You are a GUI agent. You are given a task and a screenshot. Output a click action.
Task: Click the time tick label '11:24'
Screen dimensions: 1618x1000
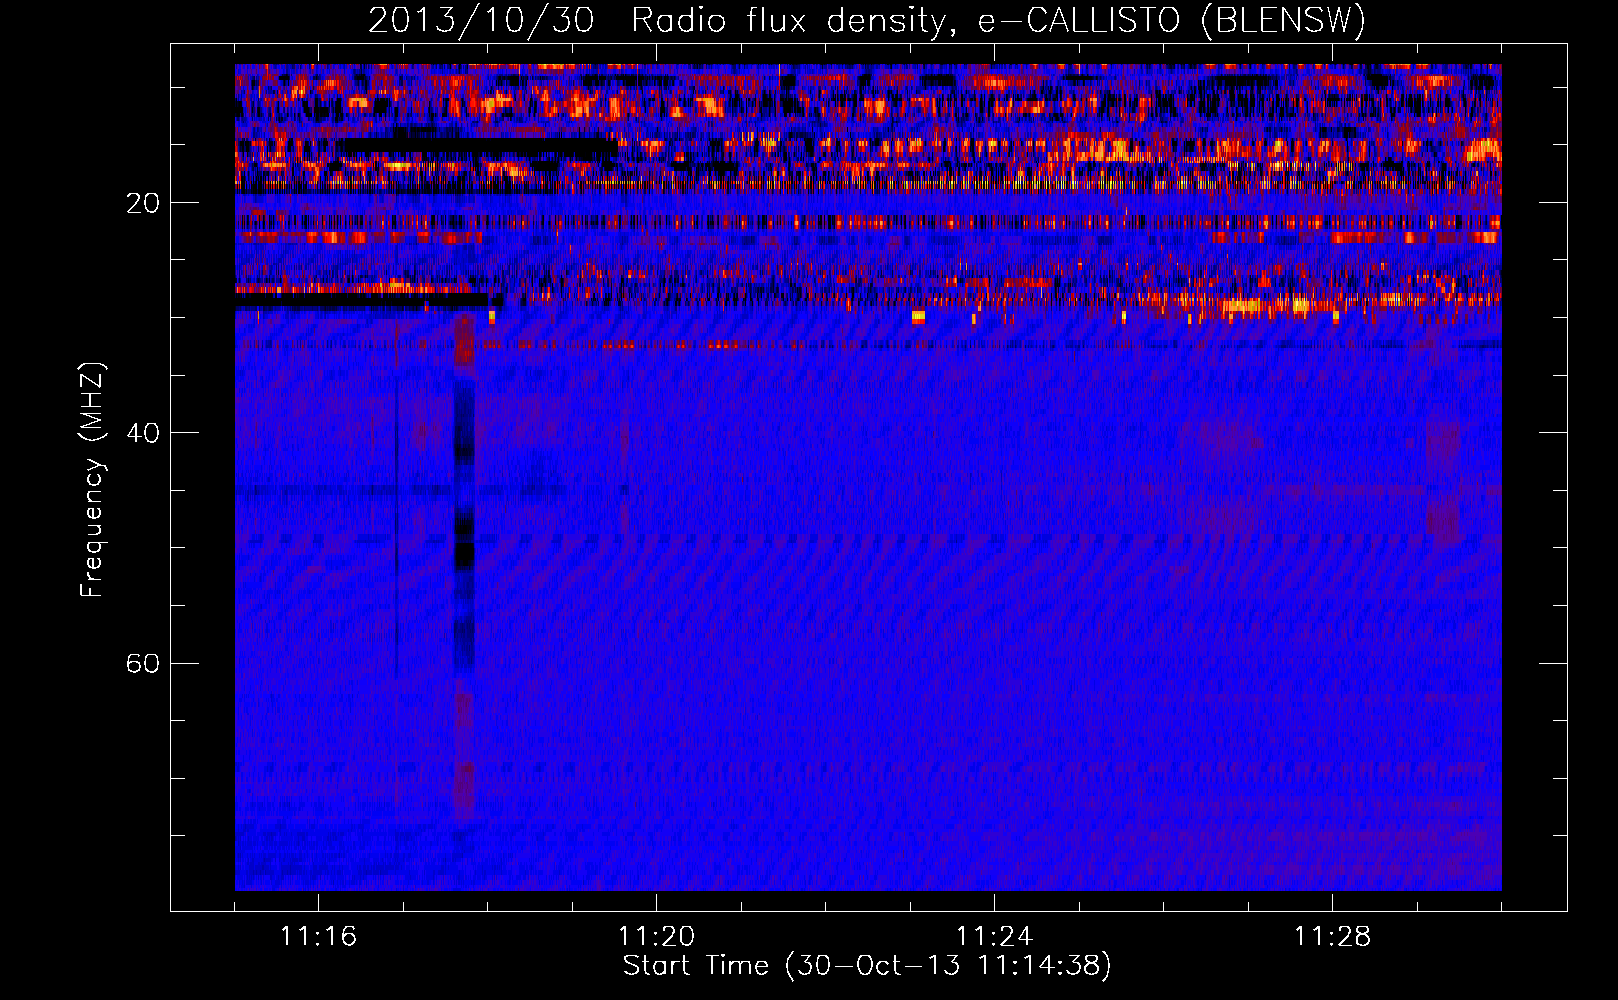coord(994,936)
